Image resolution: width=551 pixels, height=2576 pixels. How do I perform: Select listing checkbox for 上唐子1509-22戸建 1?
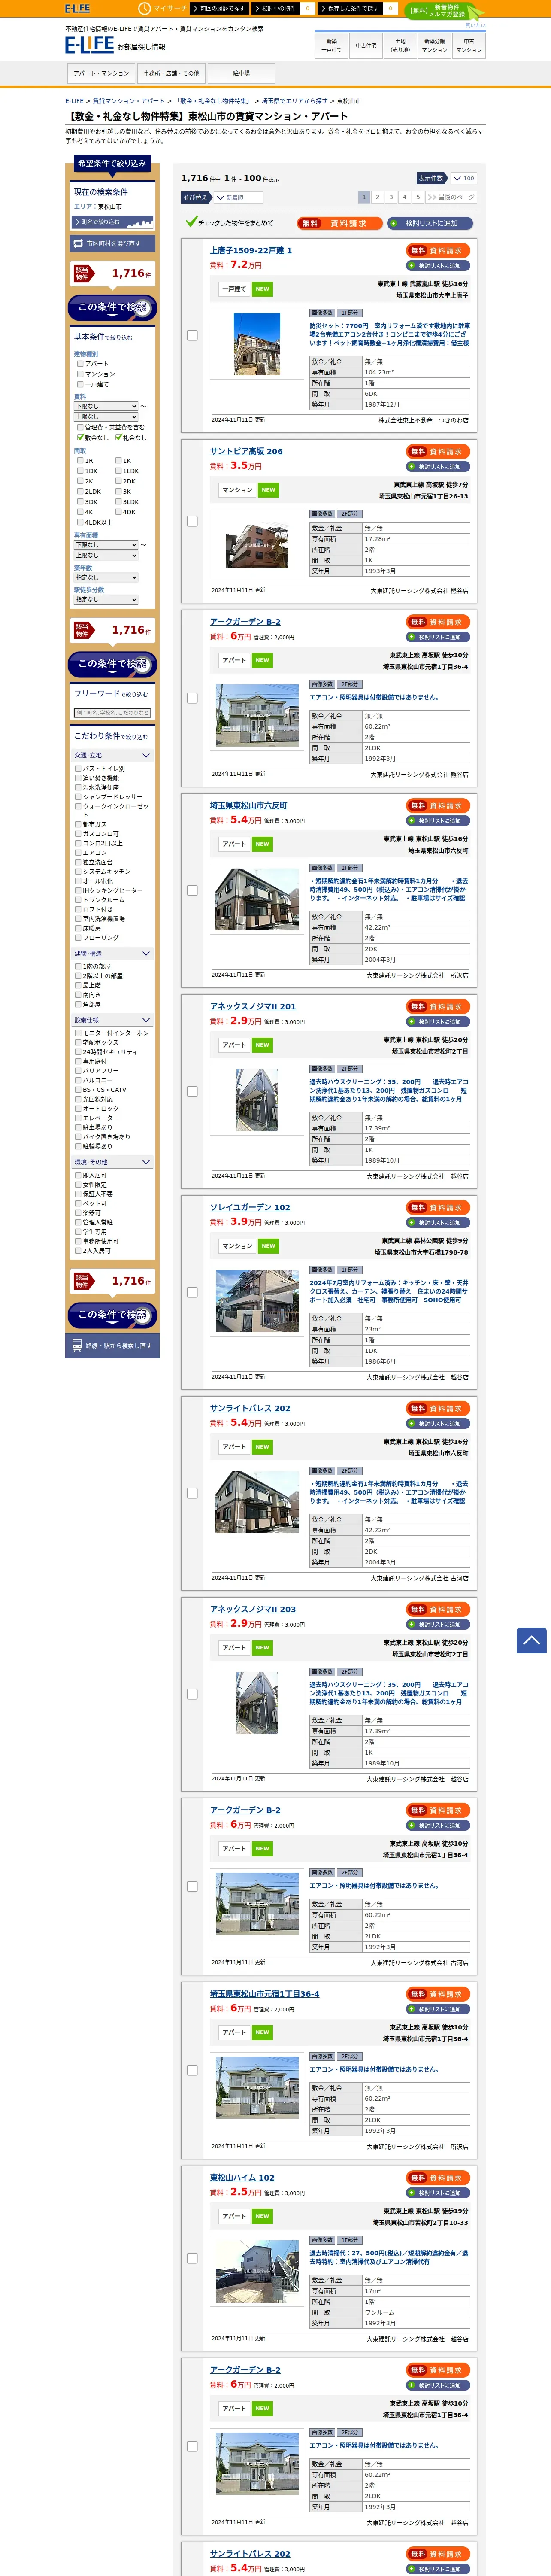(x=192, y=335)
